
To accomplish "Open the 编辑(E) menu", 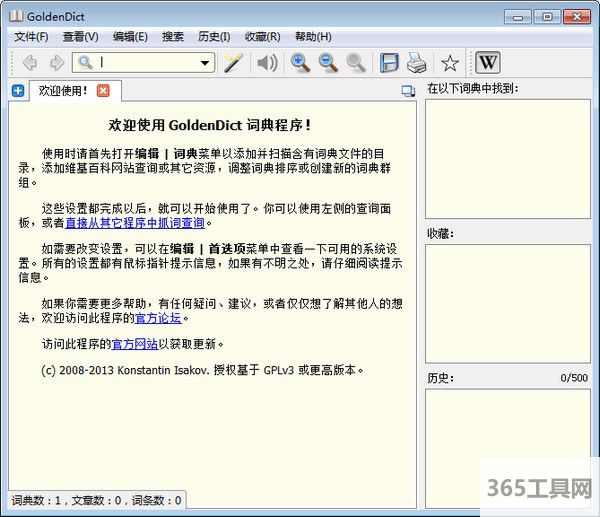I will click(x=130, y=37).
